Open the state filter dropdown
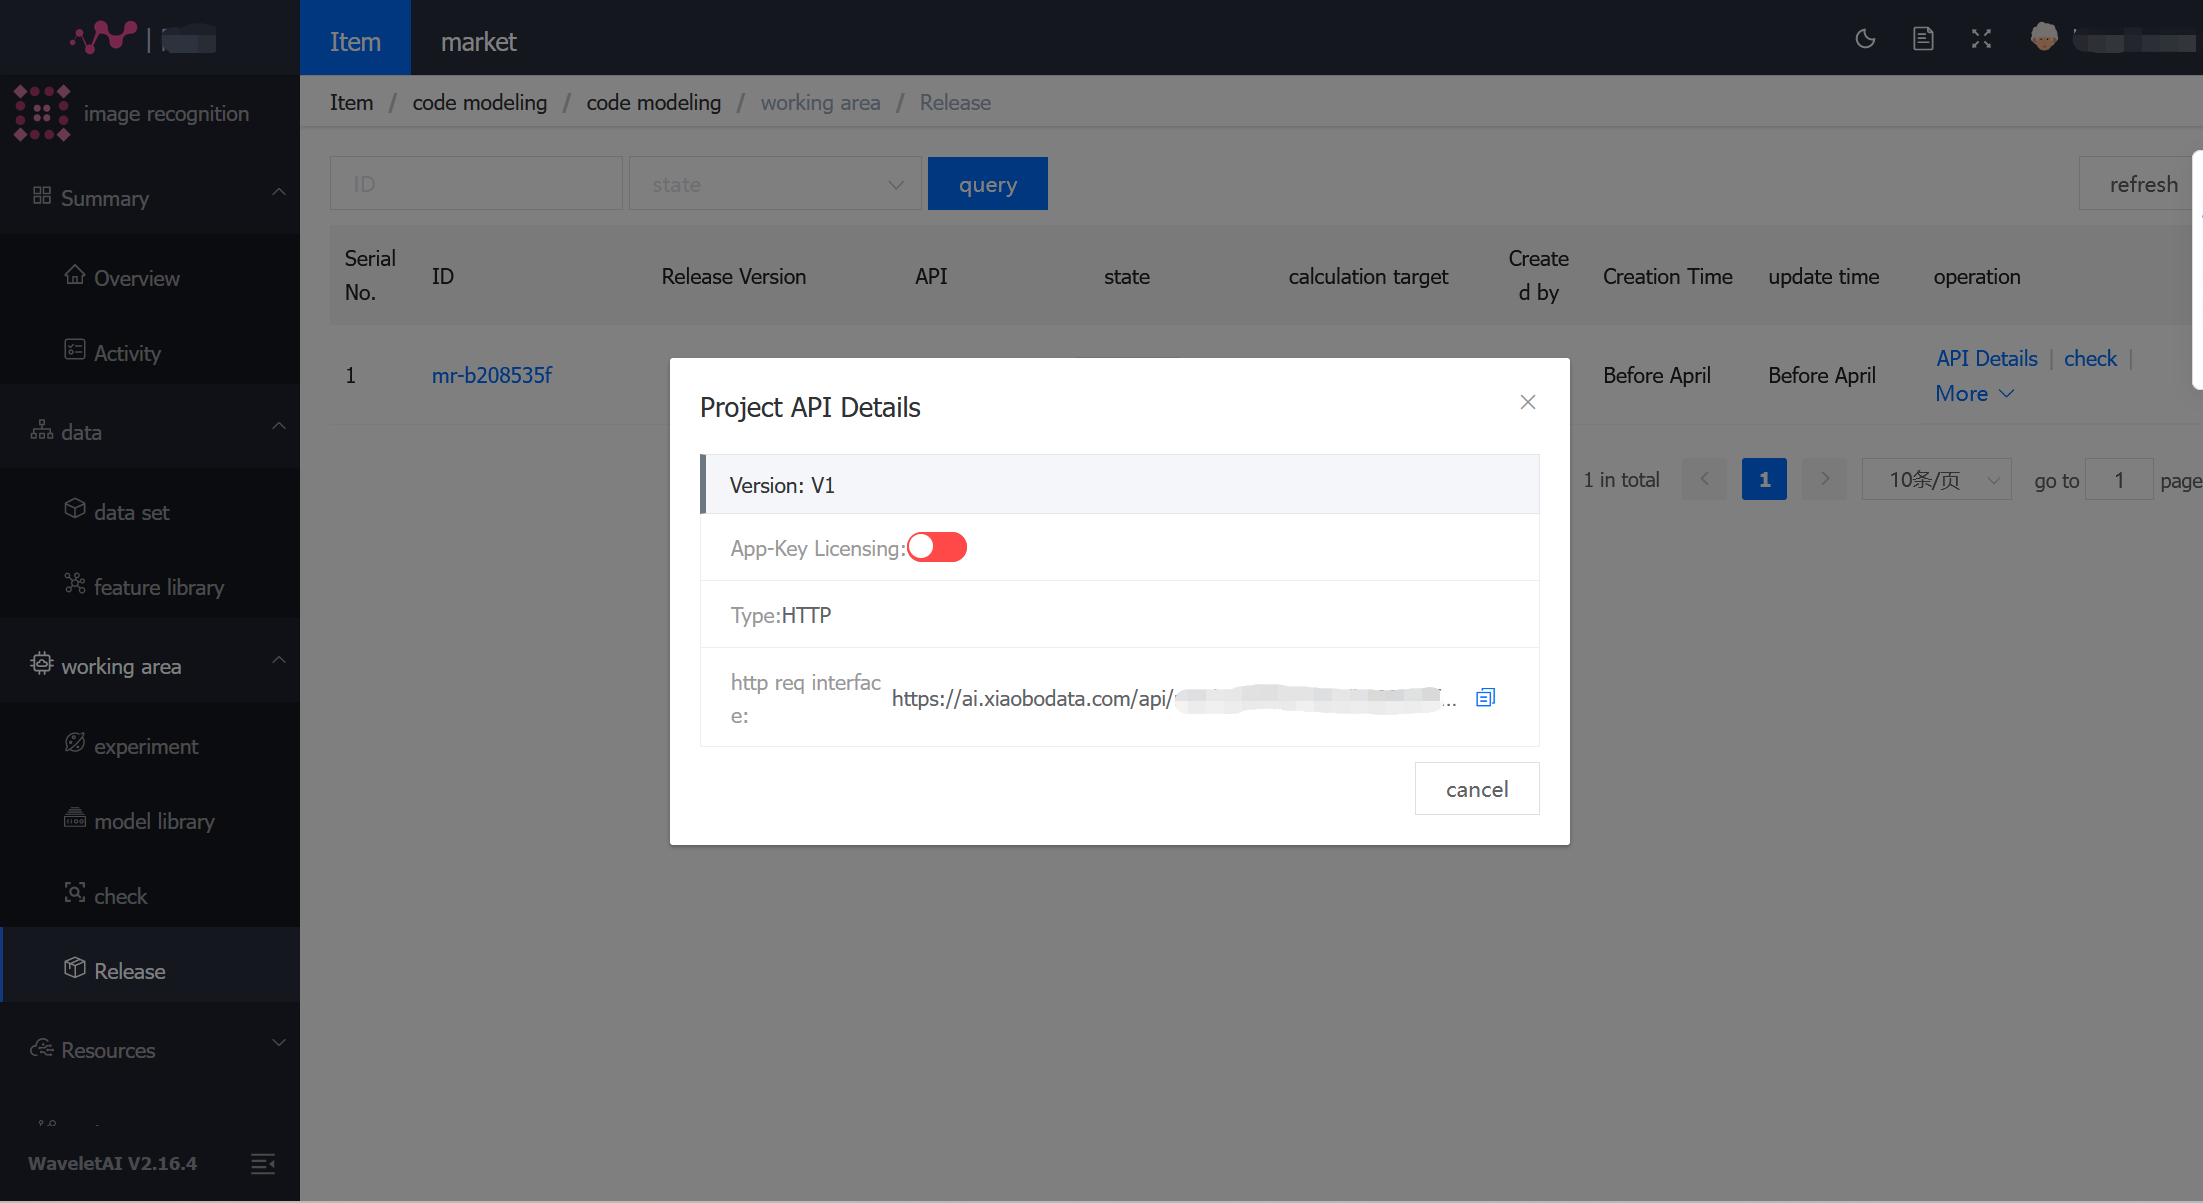This screenshot has width=2203, height=1203. 775,183
